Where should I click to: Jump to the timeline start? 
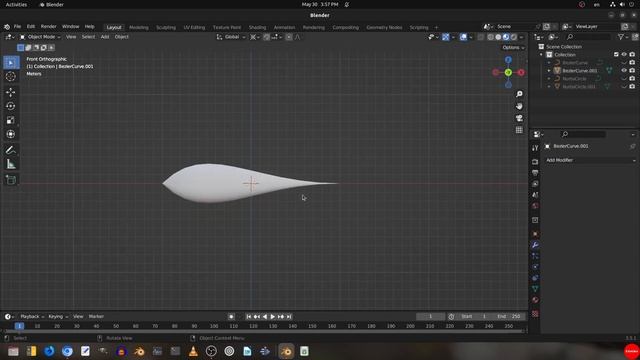coord(249,317)
